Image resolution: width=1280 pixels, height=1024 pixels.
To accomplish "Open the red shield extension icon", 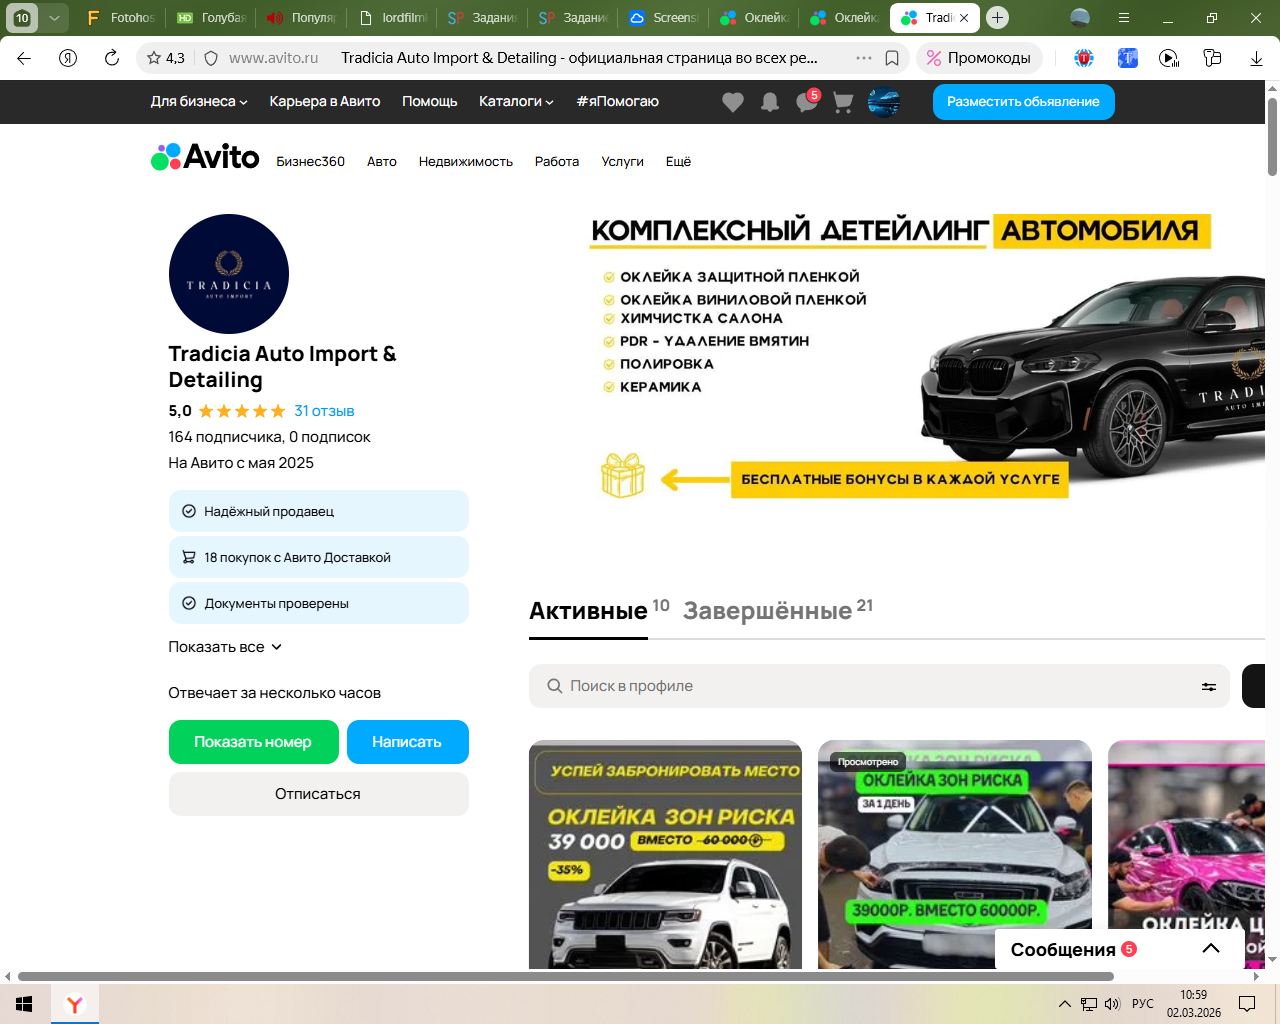I will pyautogui.click(x=1084, y=58).
